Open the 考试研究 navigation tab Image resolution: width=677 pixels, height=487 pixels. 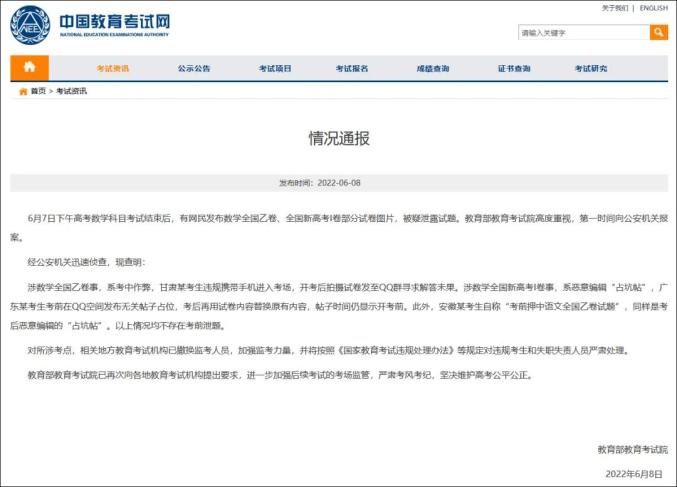pos(591,68)
